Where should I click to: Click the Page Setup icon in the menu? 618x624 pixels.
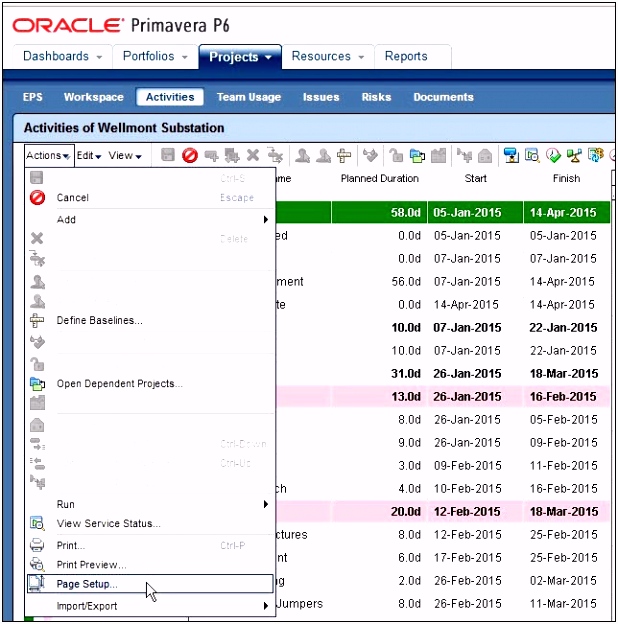37,584
